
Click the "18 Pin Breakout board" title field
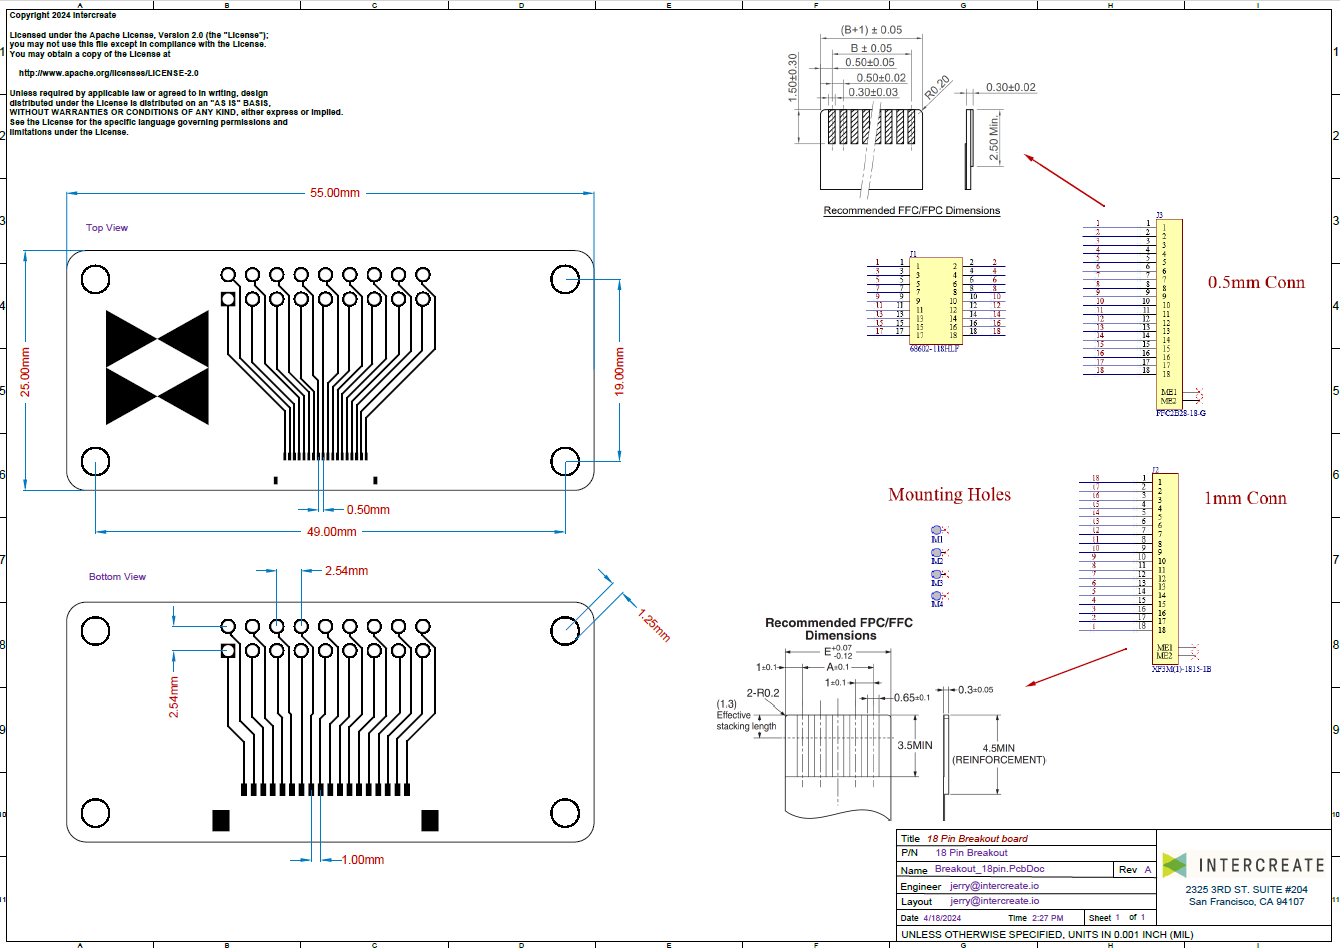click(977, 838)
